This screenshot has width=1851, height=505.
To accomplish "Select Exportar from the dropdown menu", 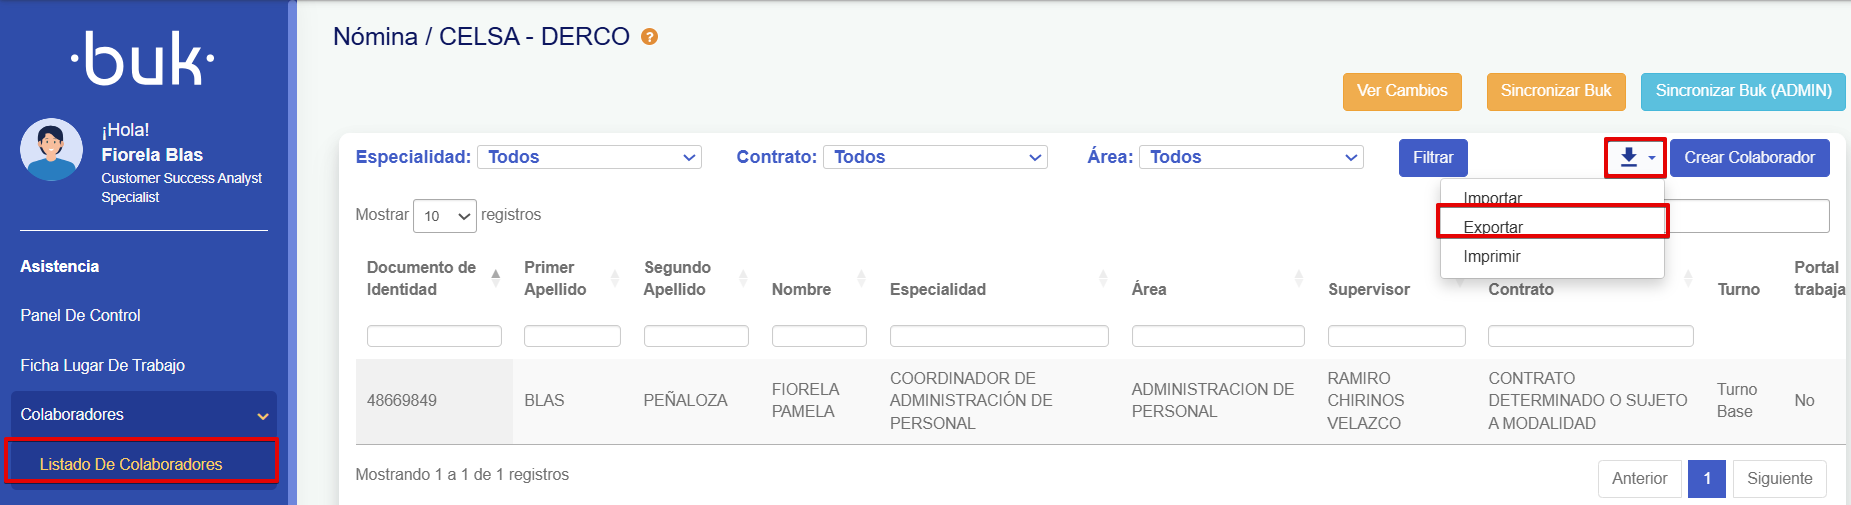I will point(1493,227).
